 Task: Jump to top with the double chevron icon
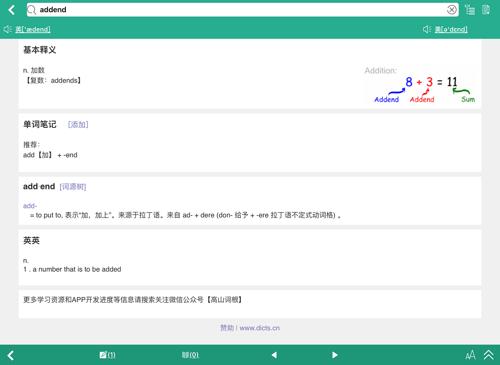click(x=489, y=355)
